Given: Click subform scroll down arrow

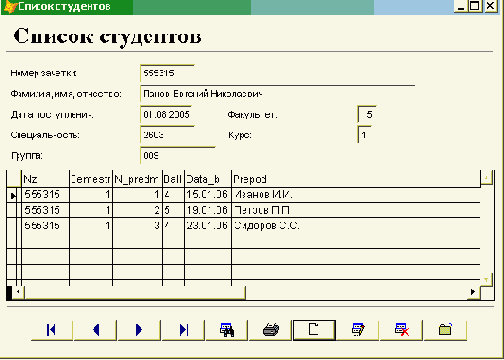Looking at the screenshot, I should click(x=487, y=279).
